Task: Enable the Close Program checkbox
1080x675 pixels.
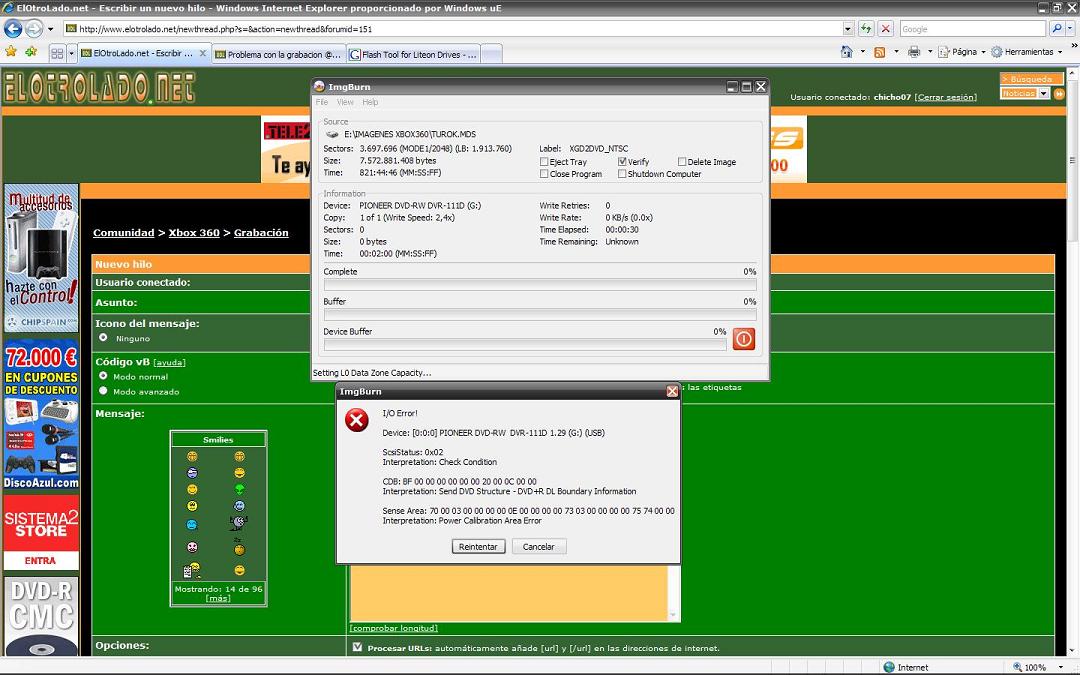Action: coord(544,174)
